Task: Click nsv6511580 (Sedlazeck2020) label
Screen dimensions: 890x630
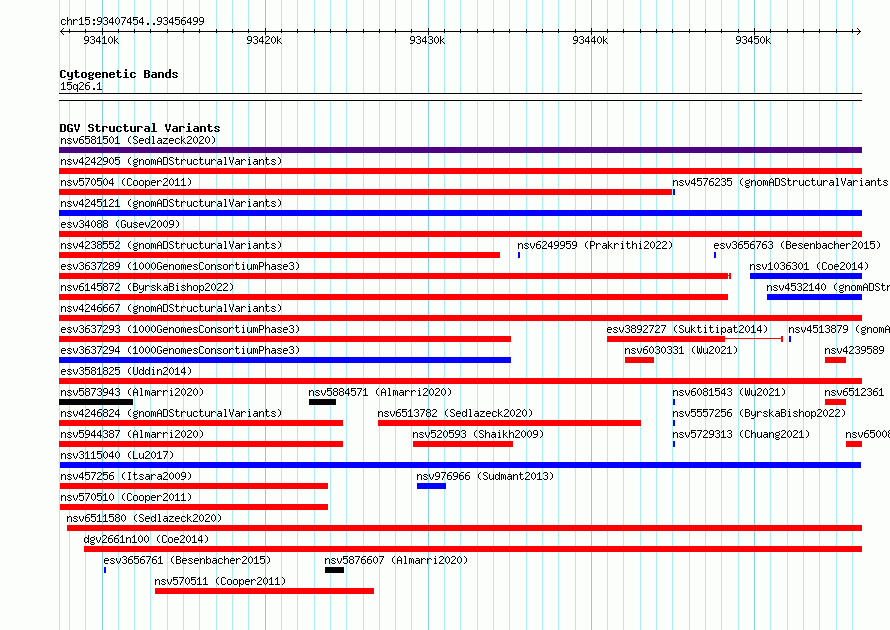Action: point(144,518)
